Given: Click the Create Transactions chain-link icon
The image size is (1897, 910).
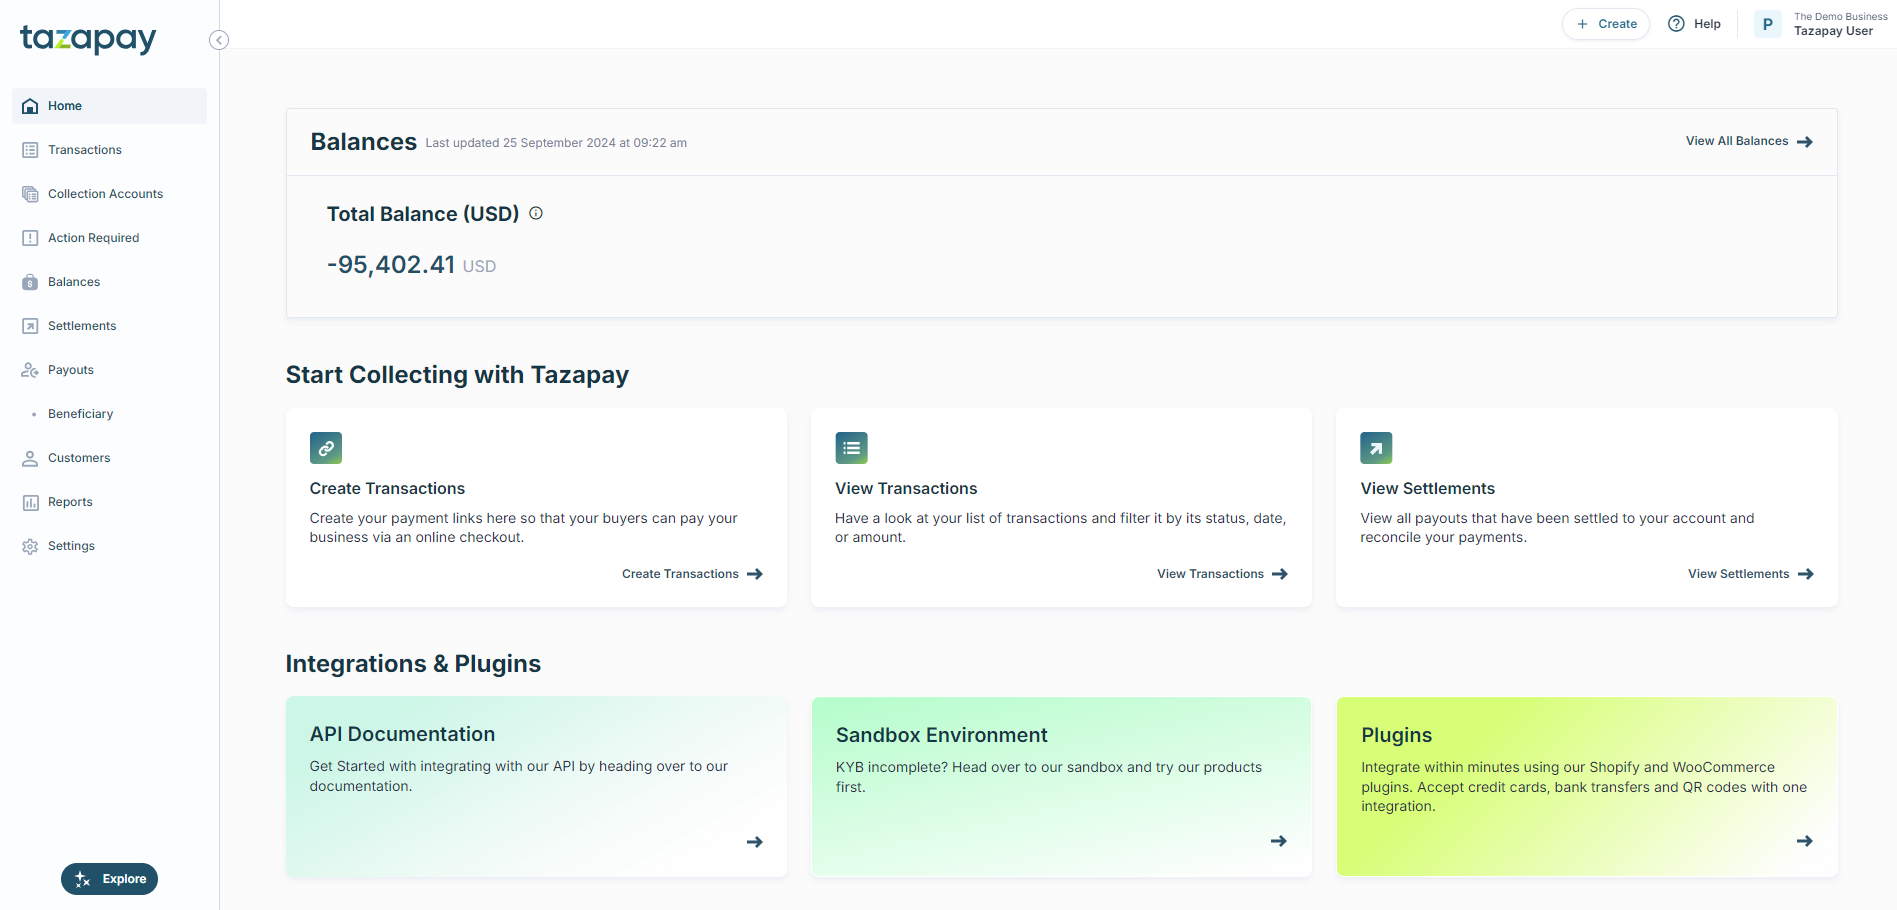Looking at the screenshot, I should [x=326, y=448].
